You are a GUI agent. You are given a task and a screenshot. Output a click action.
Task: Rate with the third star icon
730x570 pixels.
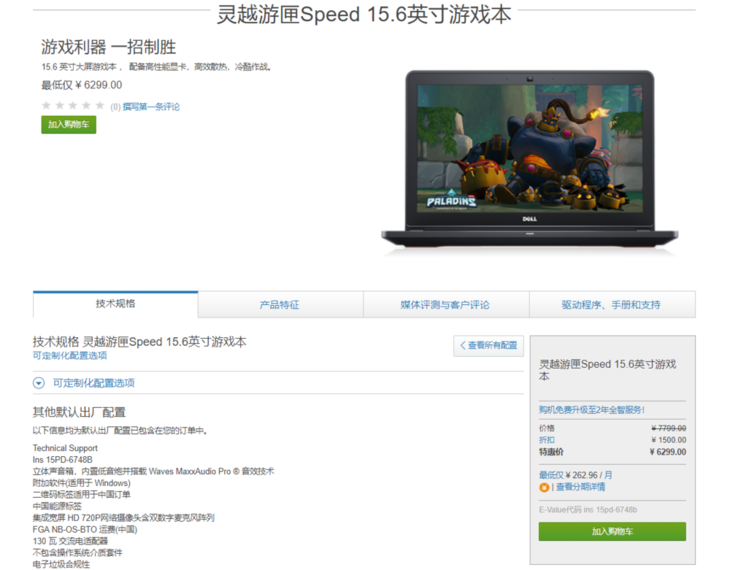73,105
